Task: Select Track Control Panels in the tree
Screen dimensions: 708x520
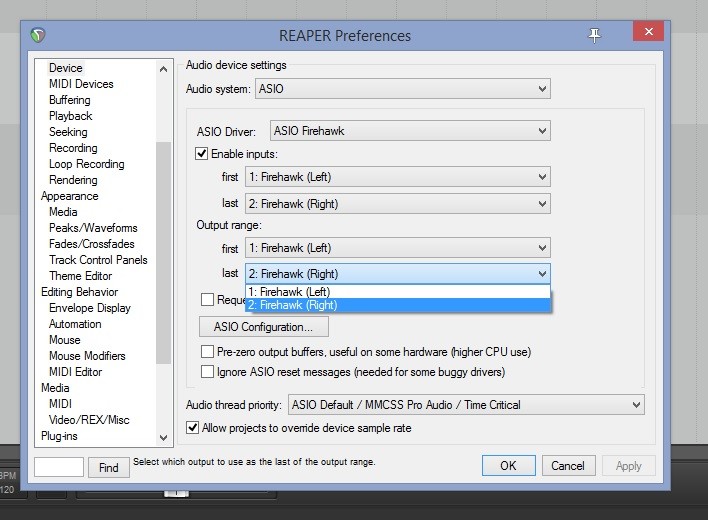Action: pyautogui.click(x=98, y=260)
